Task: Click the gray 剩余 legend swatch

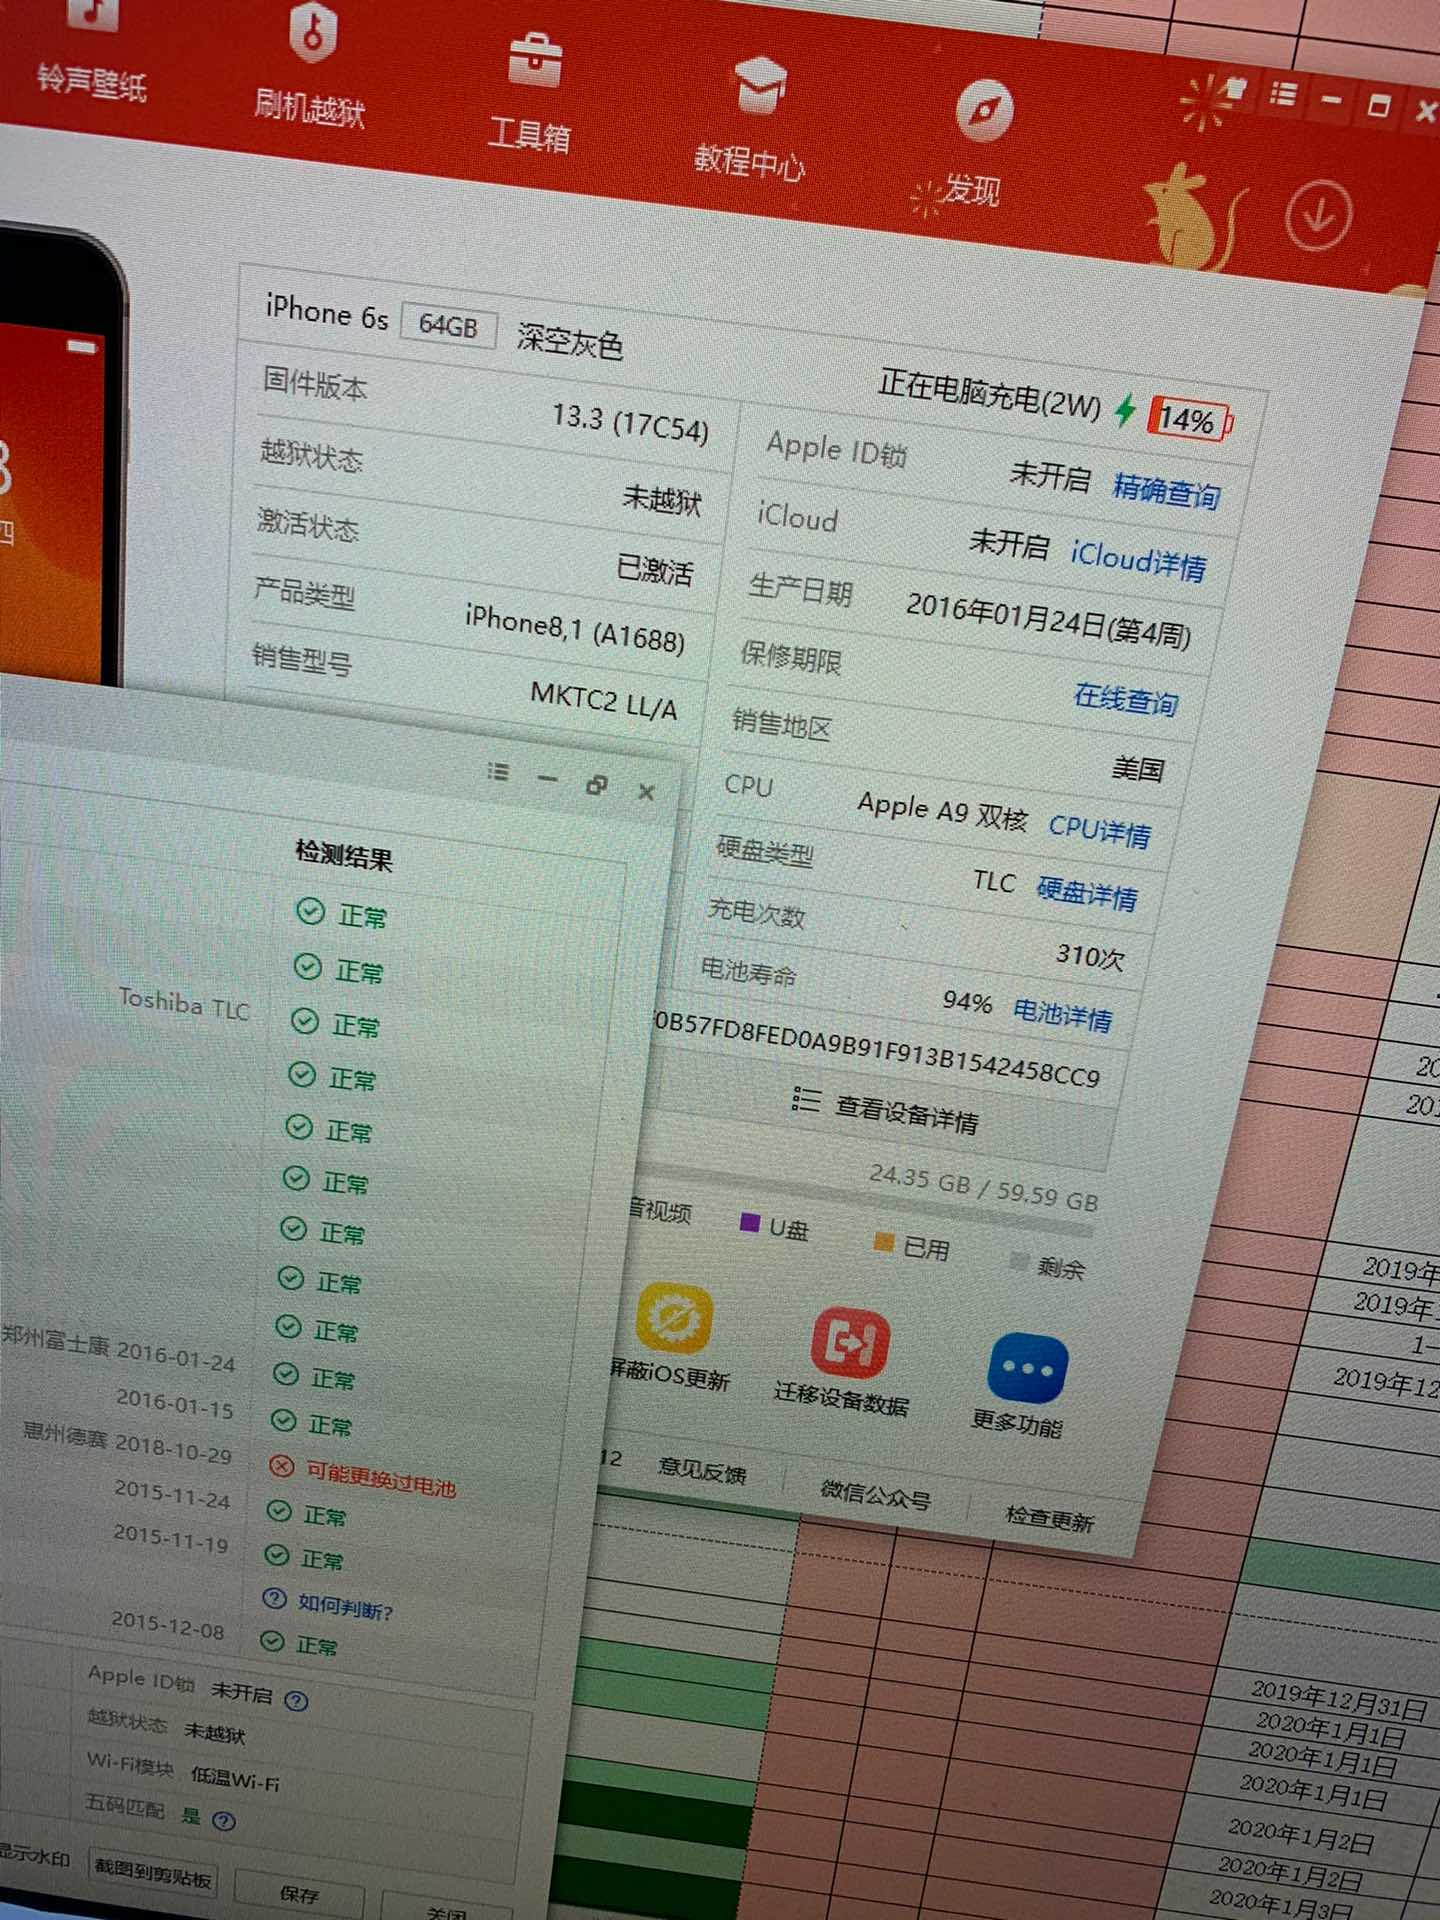Action: click(1019, 1260)
